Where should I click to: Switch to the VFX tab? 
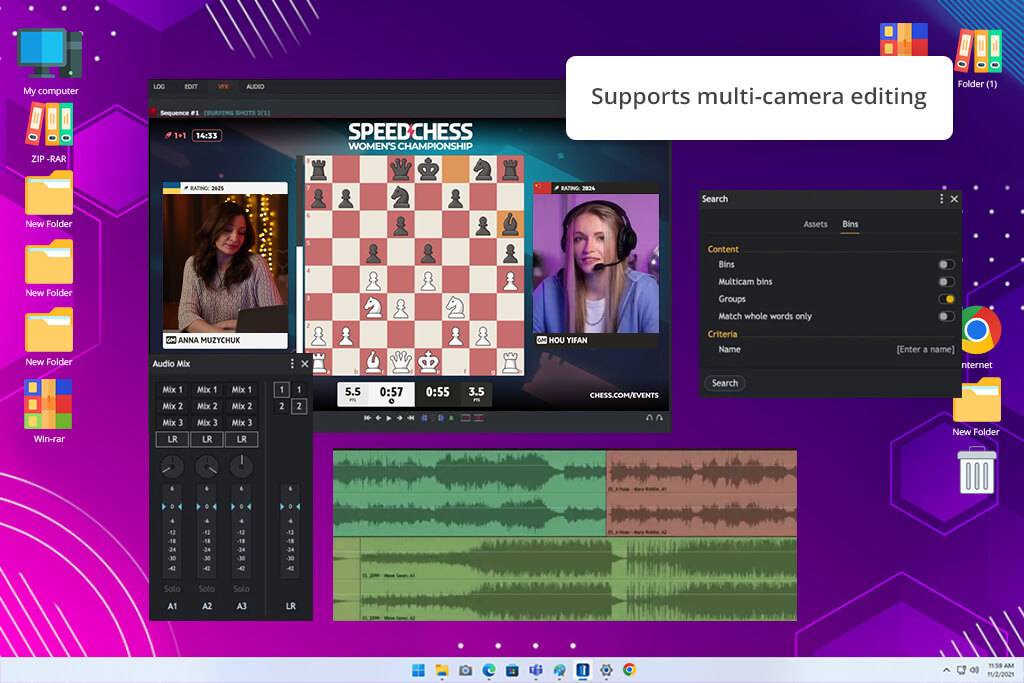pos(223,86)
